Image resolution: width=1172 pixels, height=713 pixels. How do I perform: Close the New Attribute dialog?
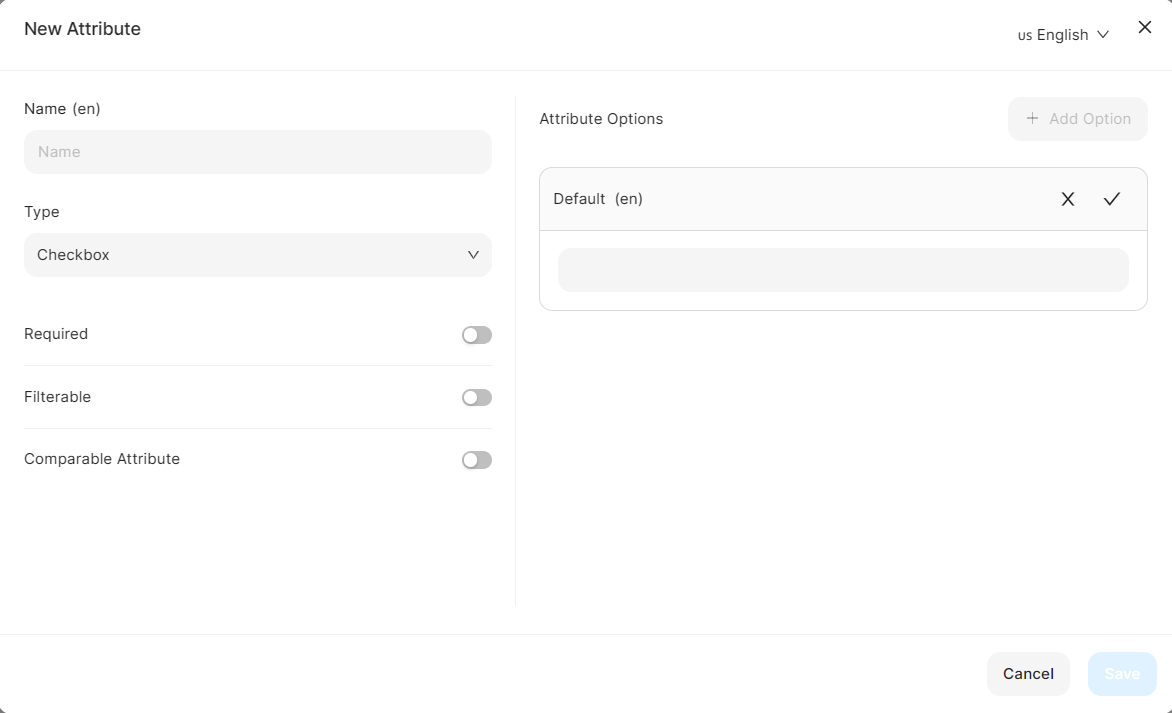[x=1145, y=28]
